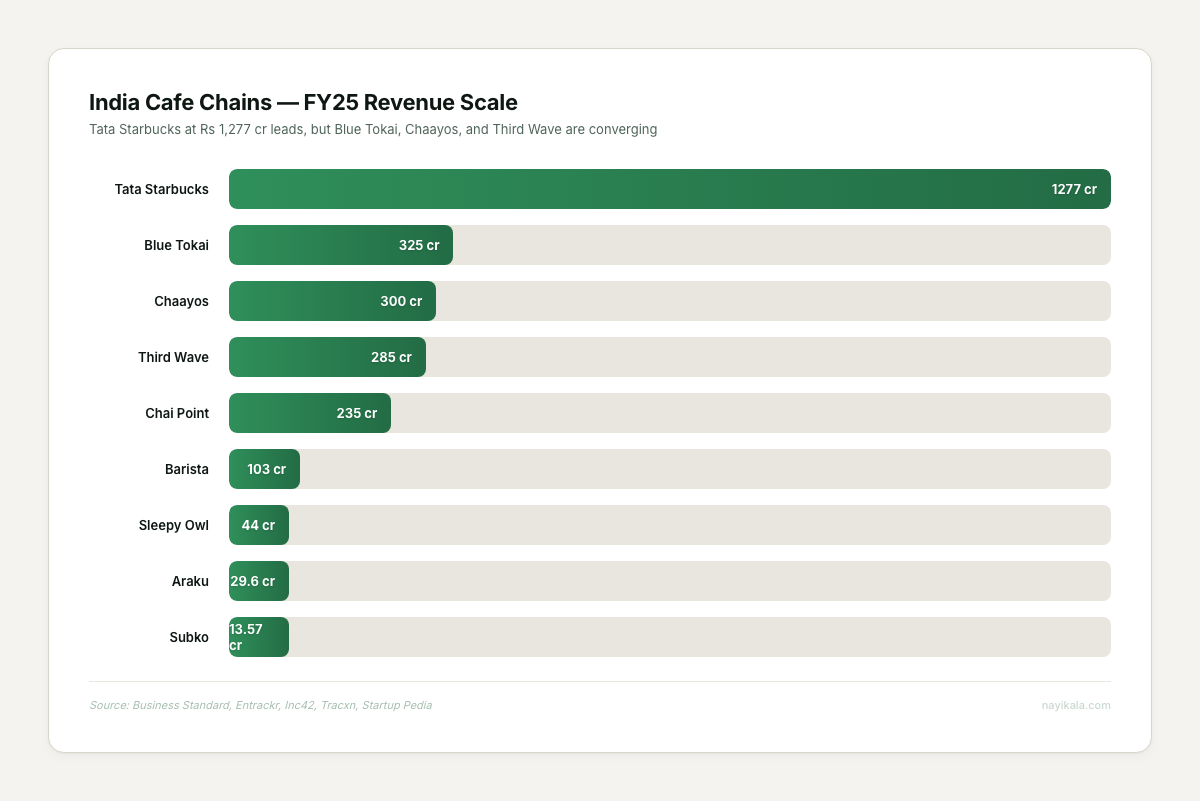Click the Chaayos green bar

332,301
